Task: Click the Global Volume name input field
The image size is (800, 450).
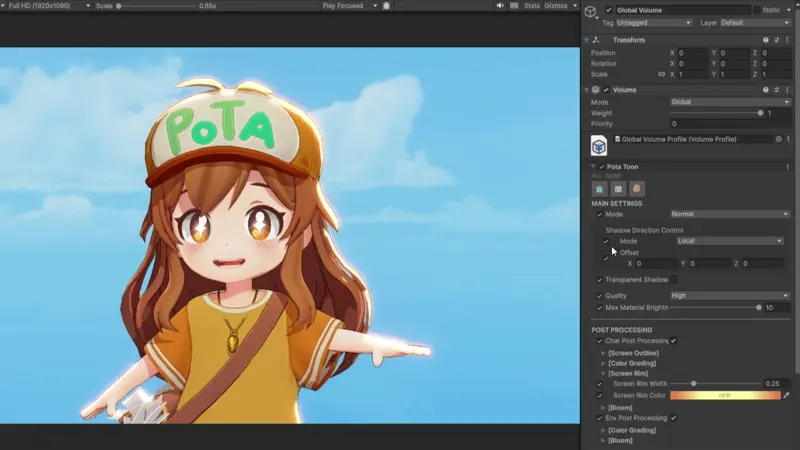Action: tap(683, 10)
